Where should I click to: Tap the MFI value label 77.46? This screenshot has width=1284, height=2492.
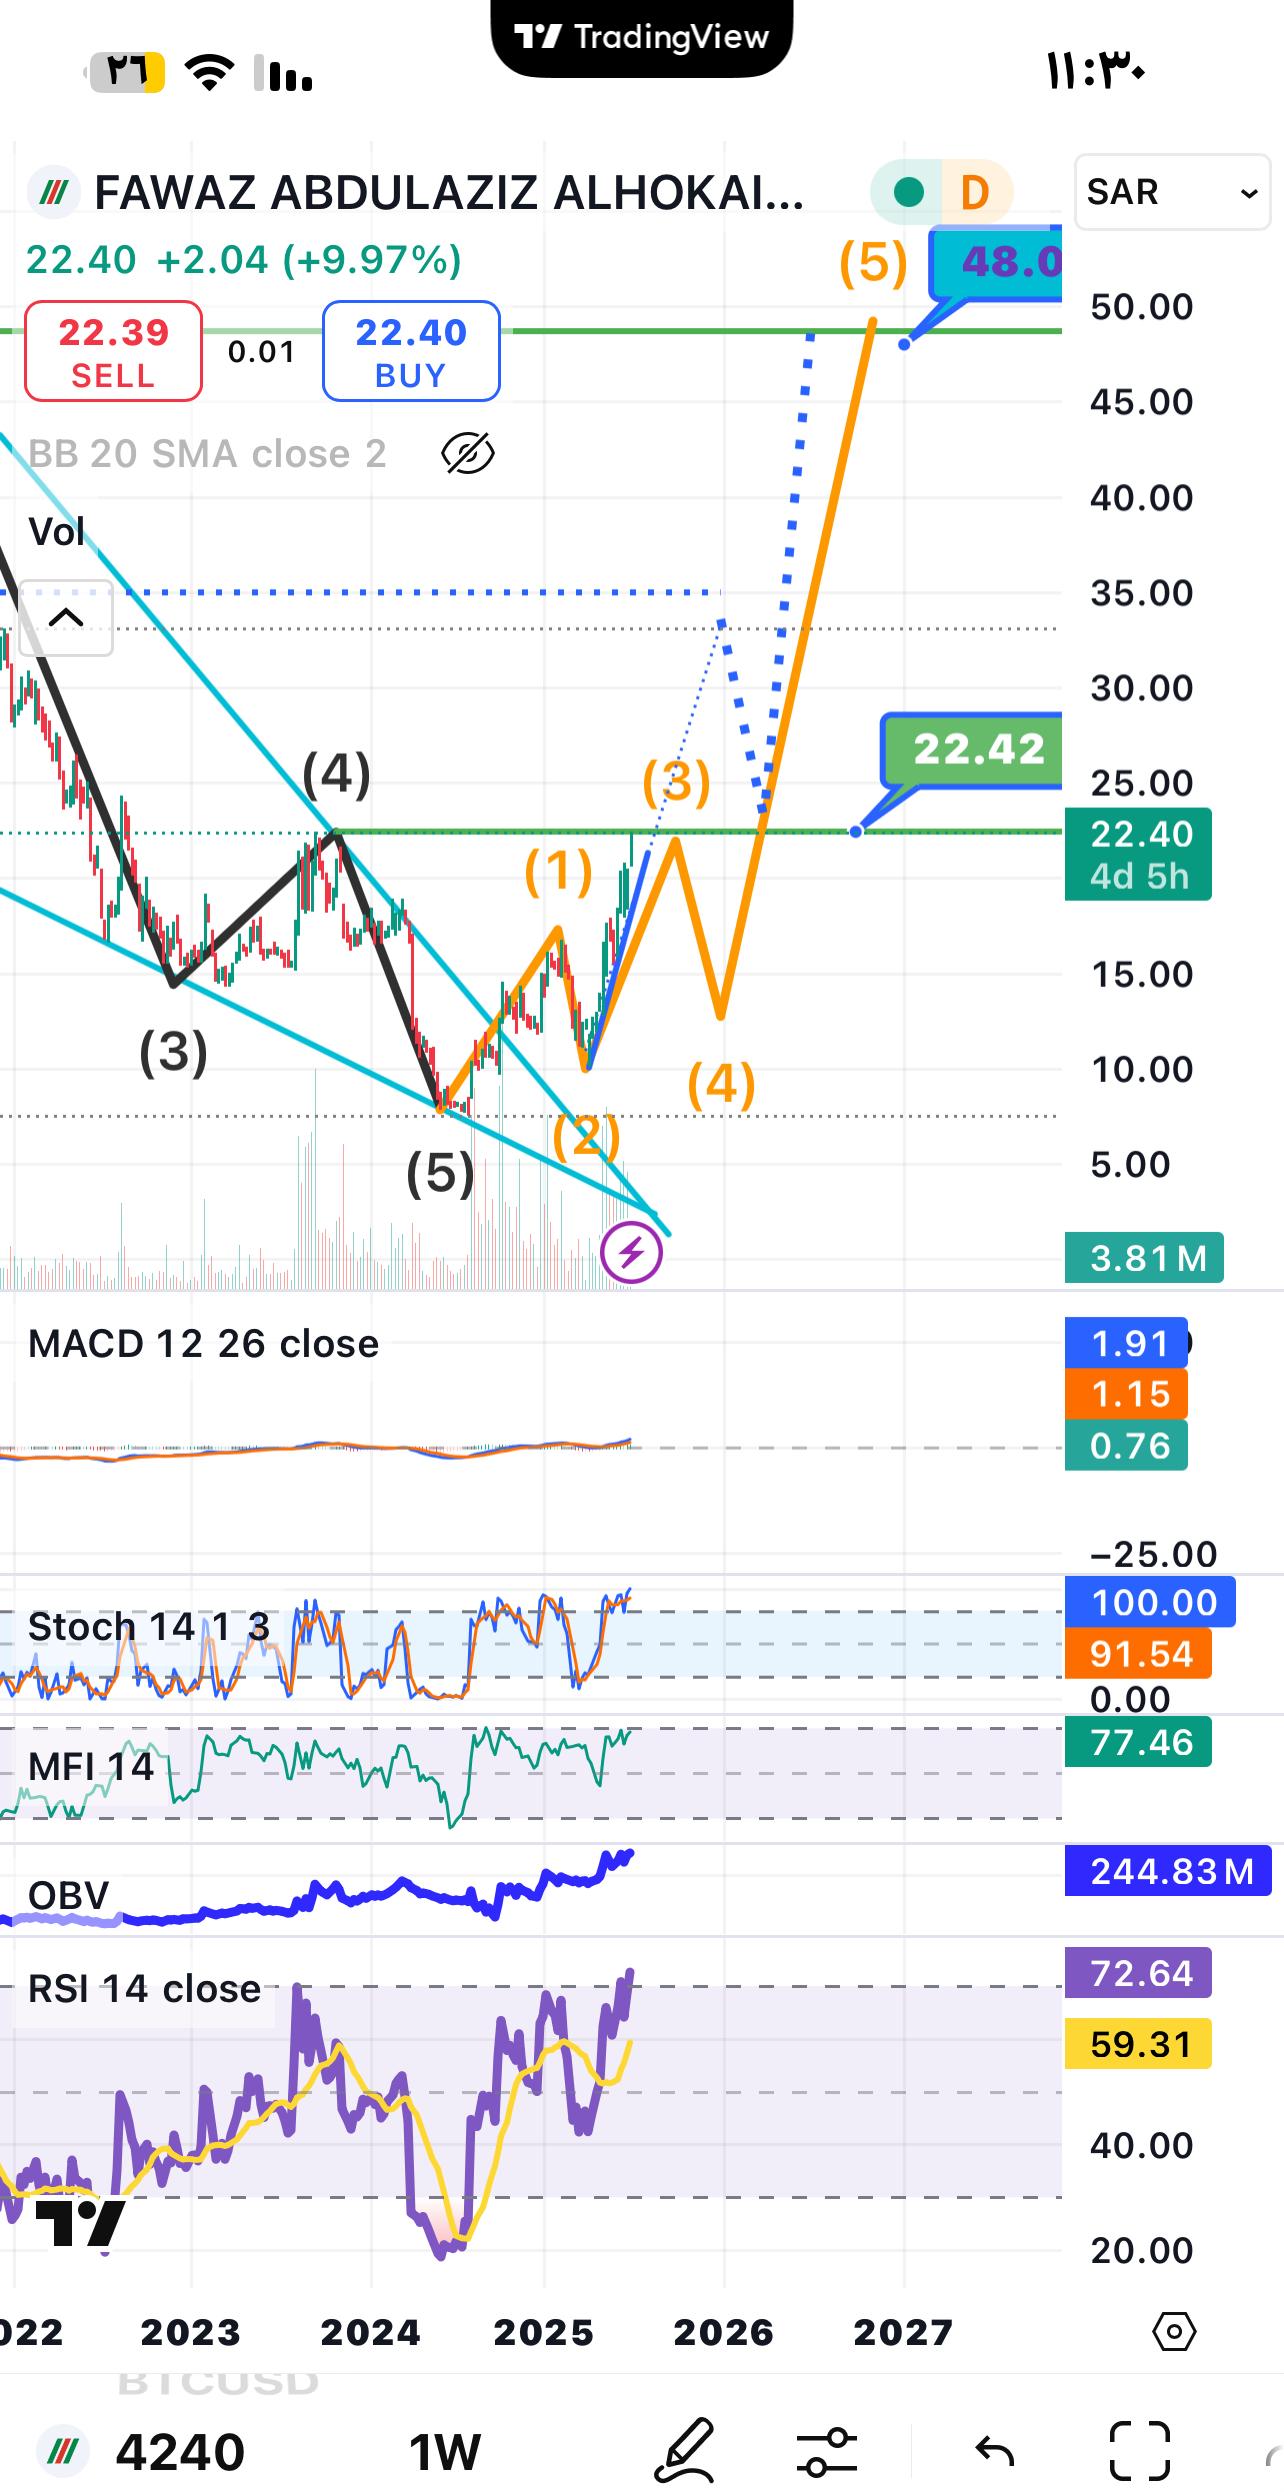pyautogui.click(x=1139, y=1742)
